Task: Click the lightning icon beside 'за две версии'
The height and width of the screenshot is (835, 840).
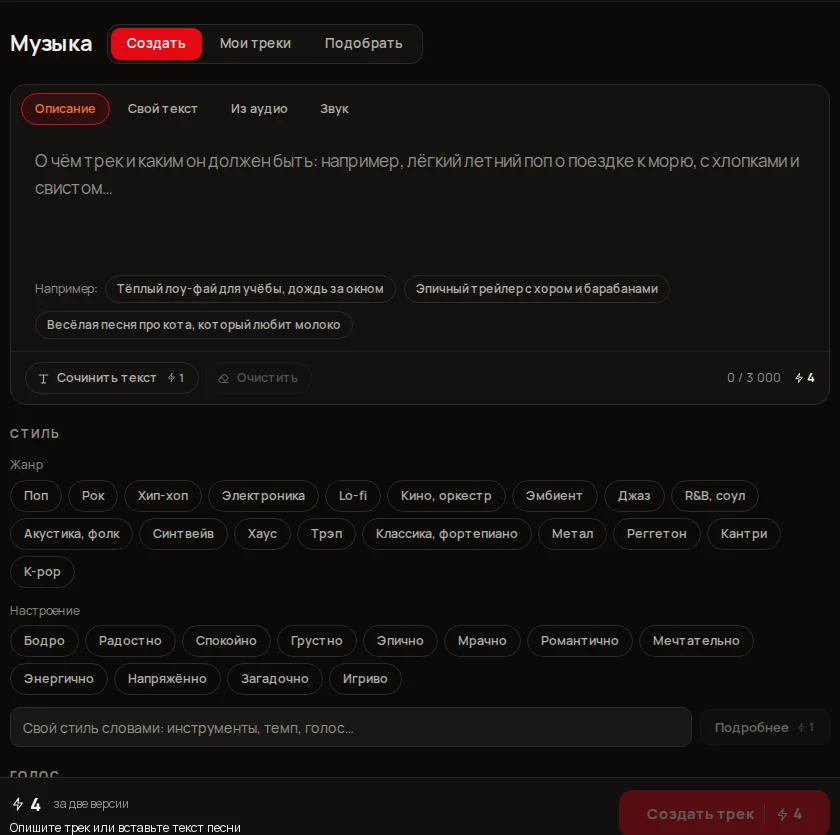Action: 18,804
